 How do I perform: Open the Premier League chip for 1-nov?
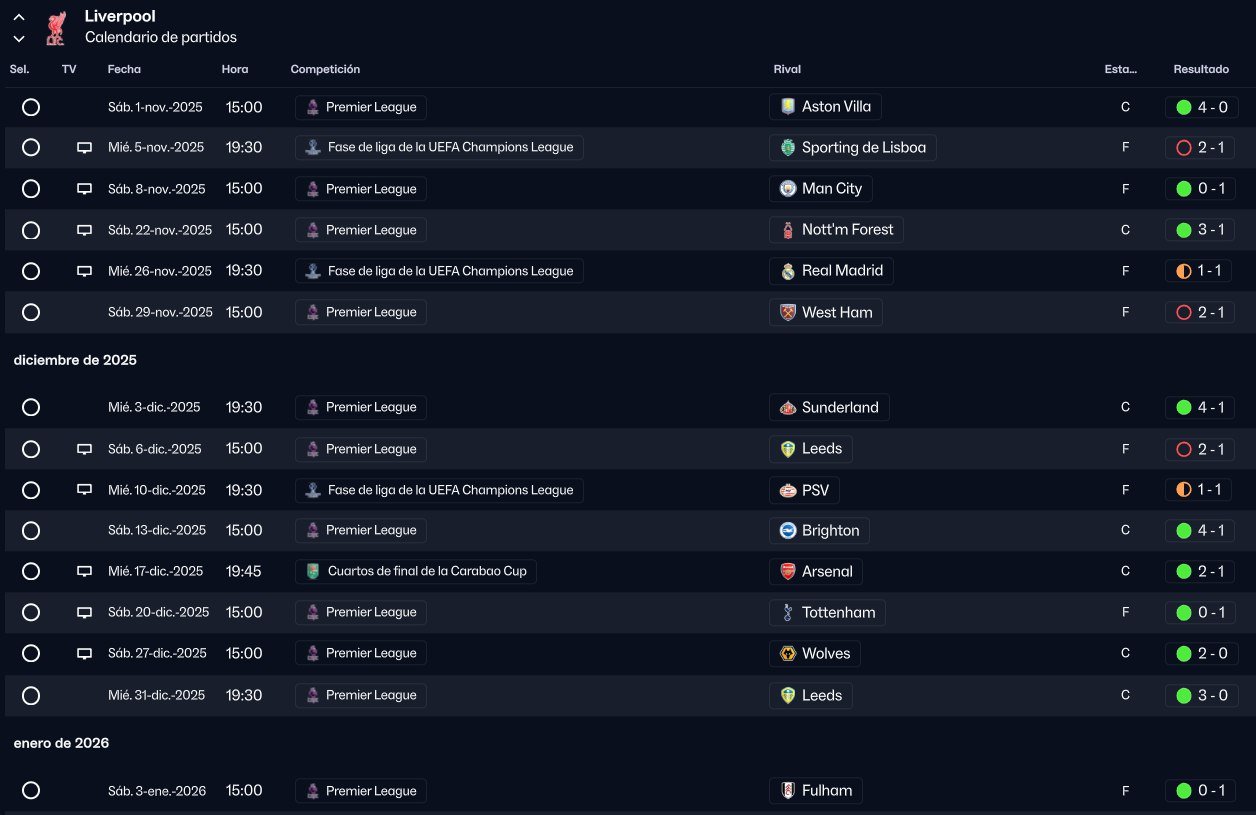point(361,107)
